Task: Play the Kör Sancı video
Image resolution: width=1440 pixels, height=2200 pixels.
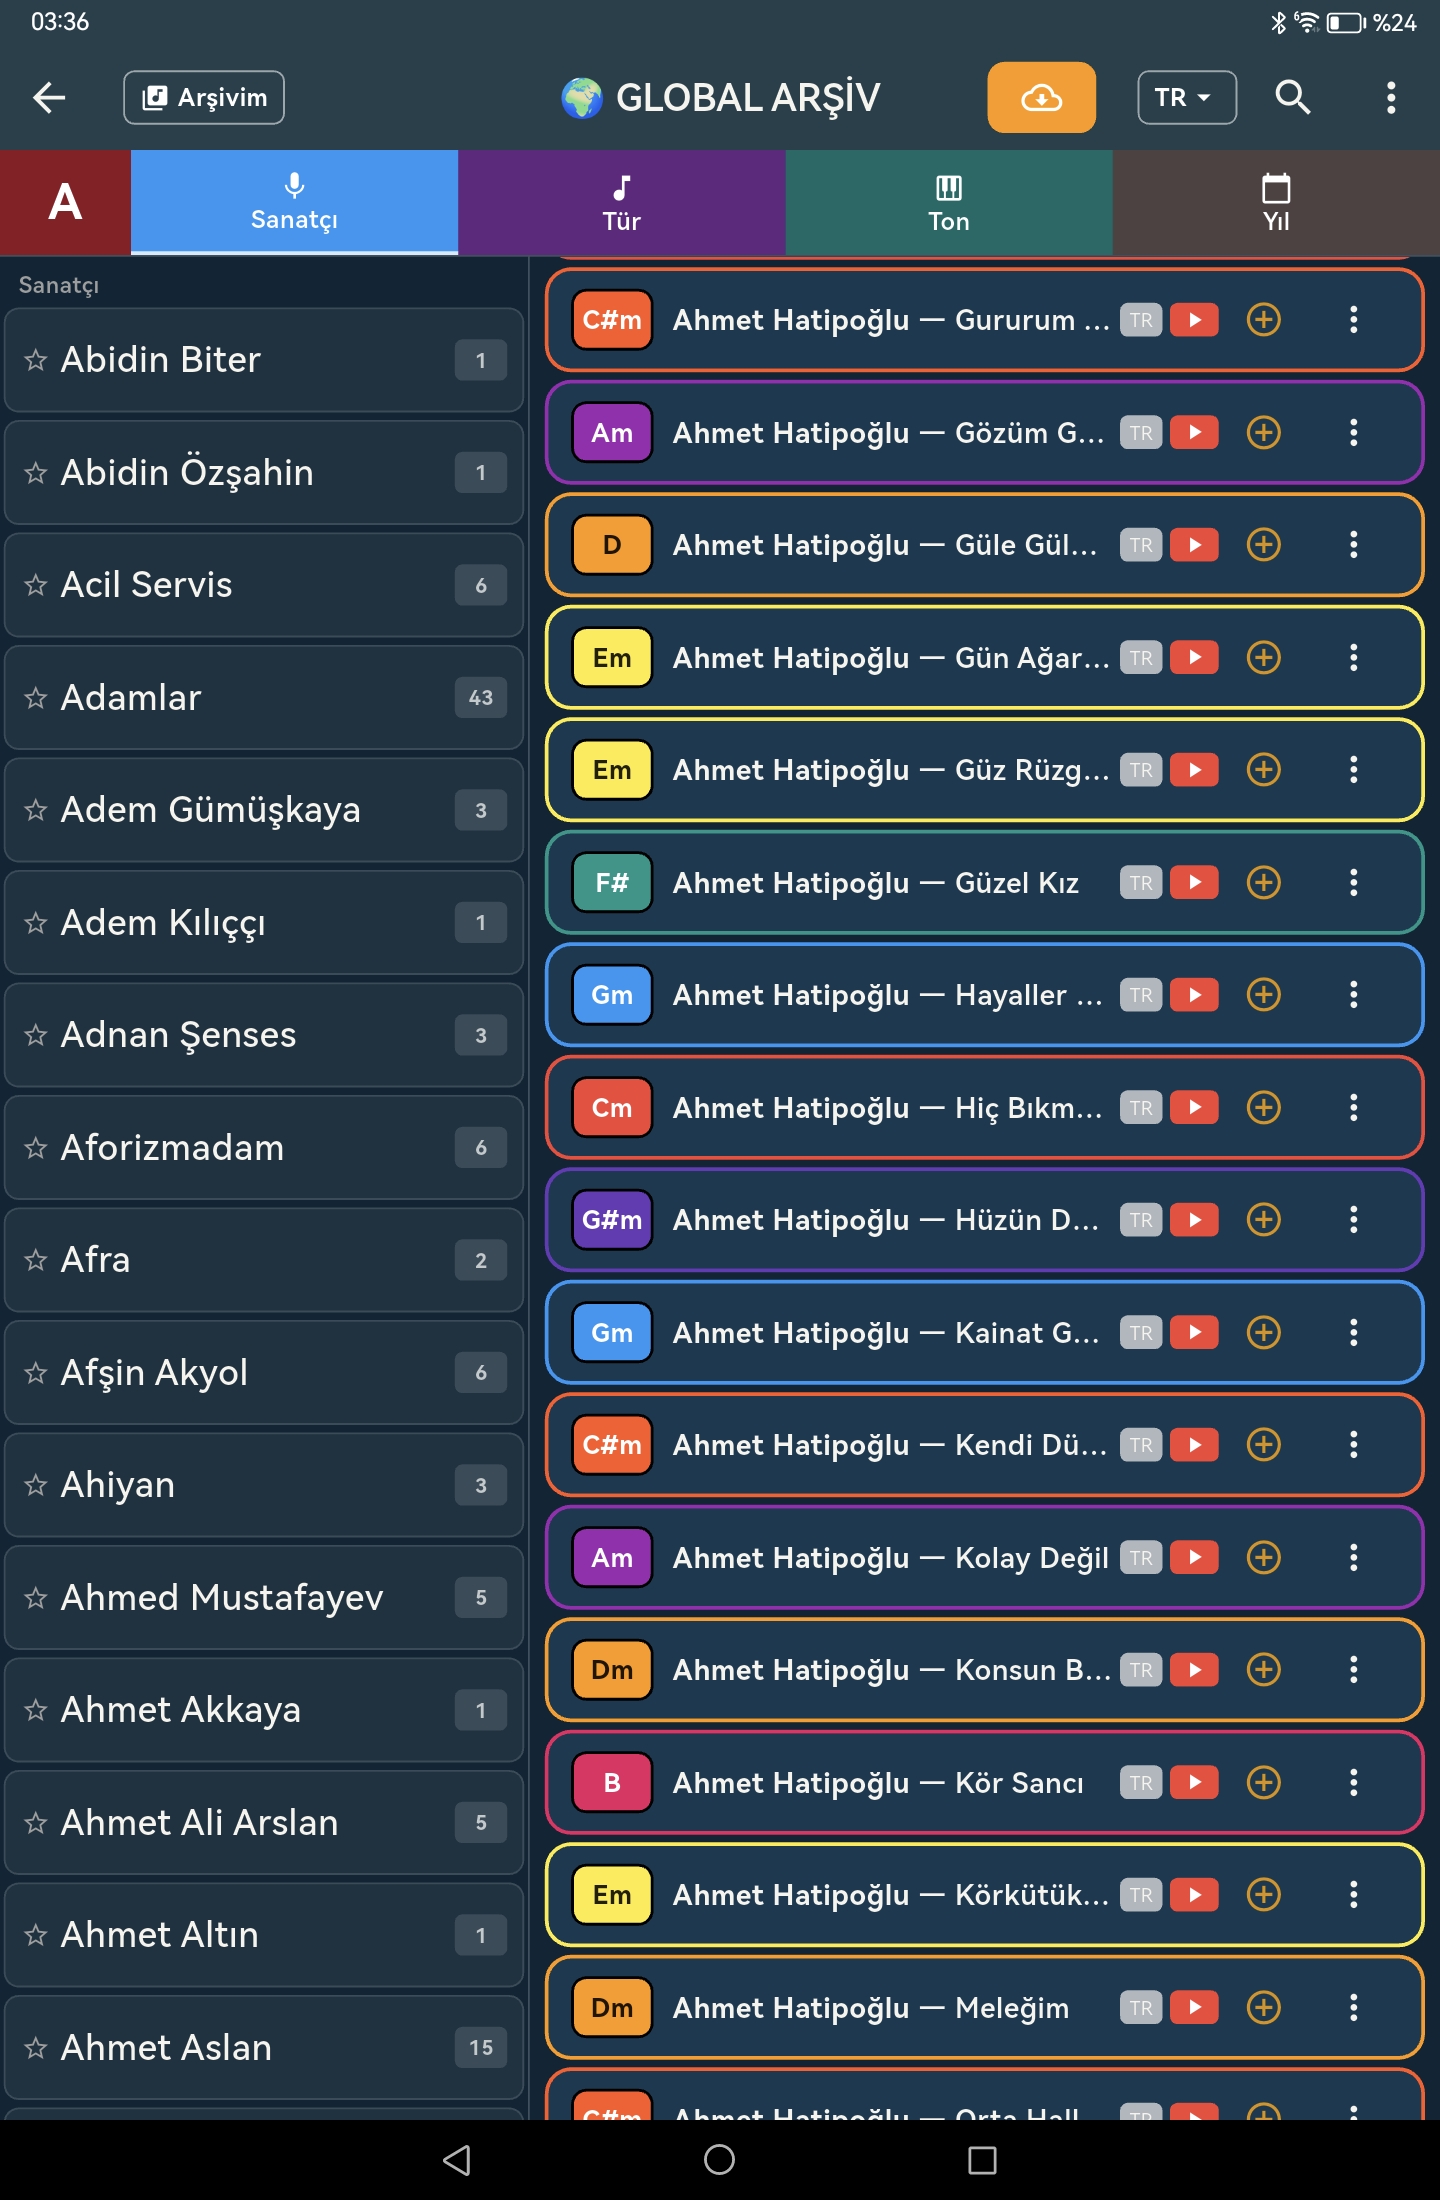Action: coord(1194,1782)
